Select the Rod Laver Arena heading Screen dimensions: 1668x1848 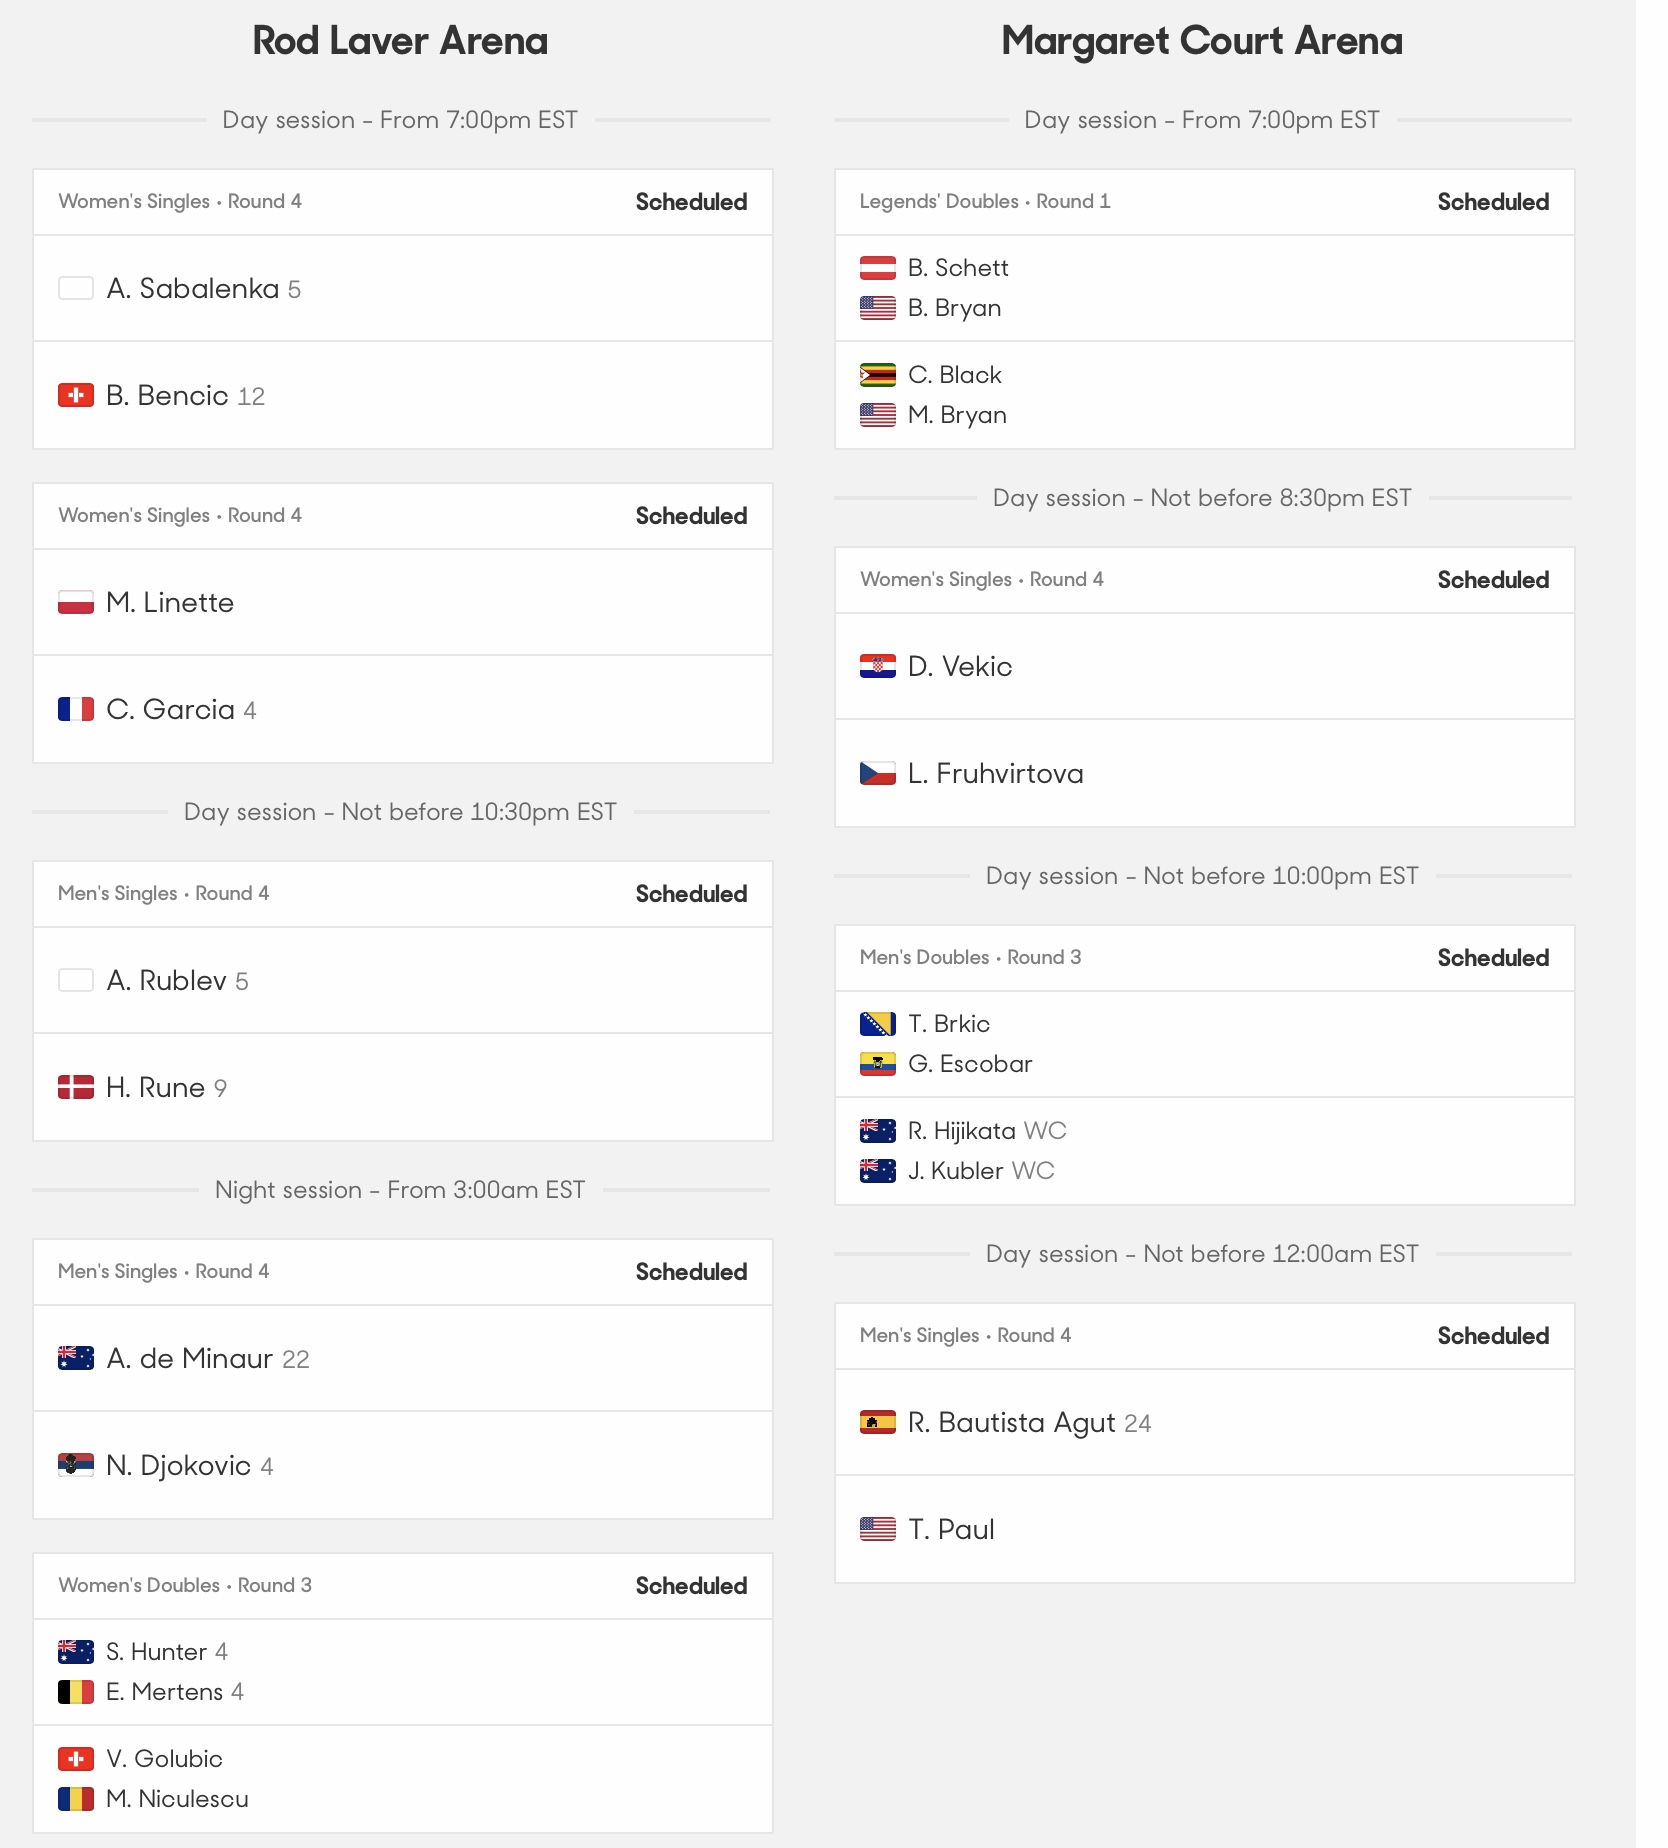(x=400, y=41)
